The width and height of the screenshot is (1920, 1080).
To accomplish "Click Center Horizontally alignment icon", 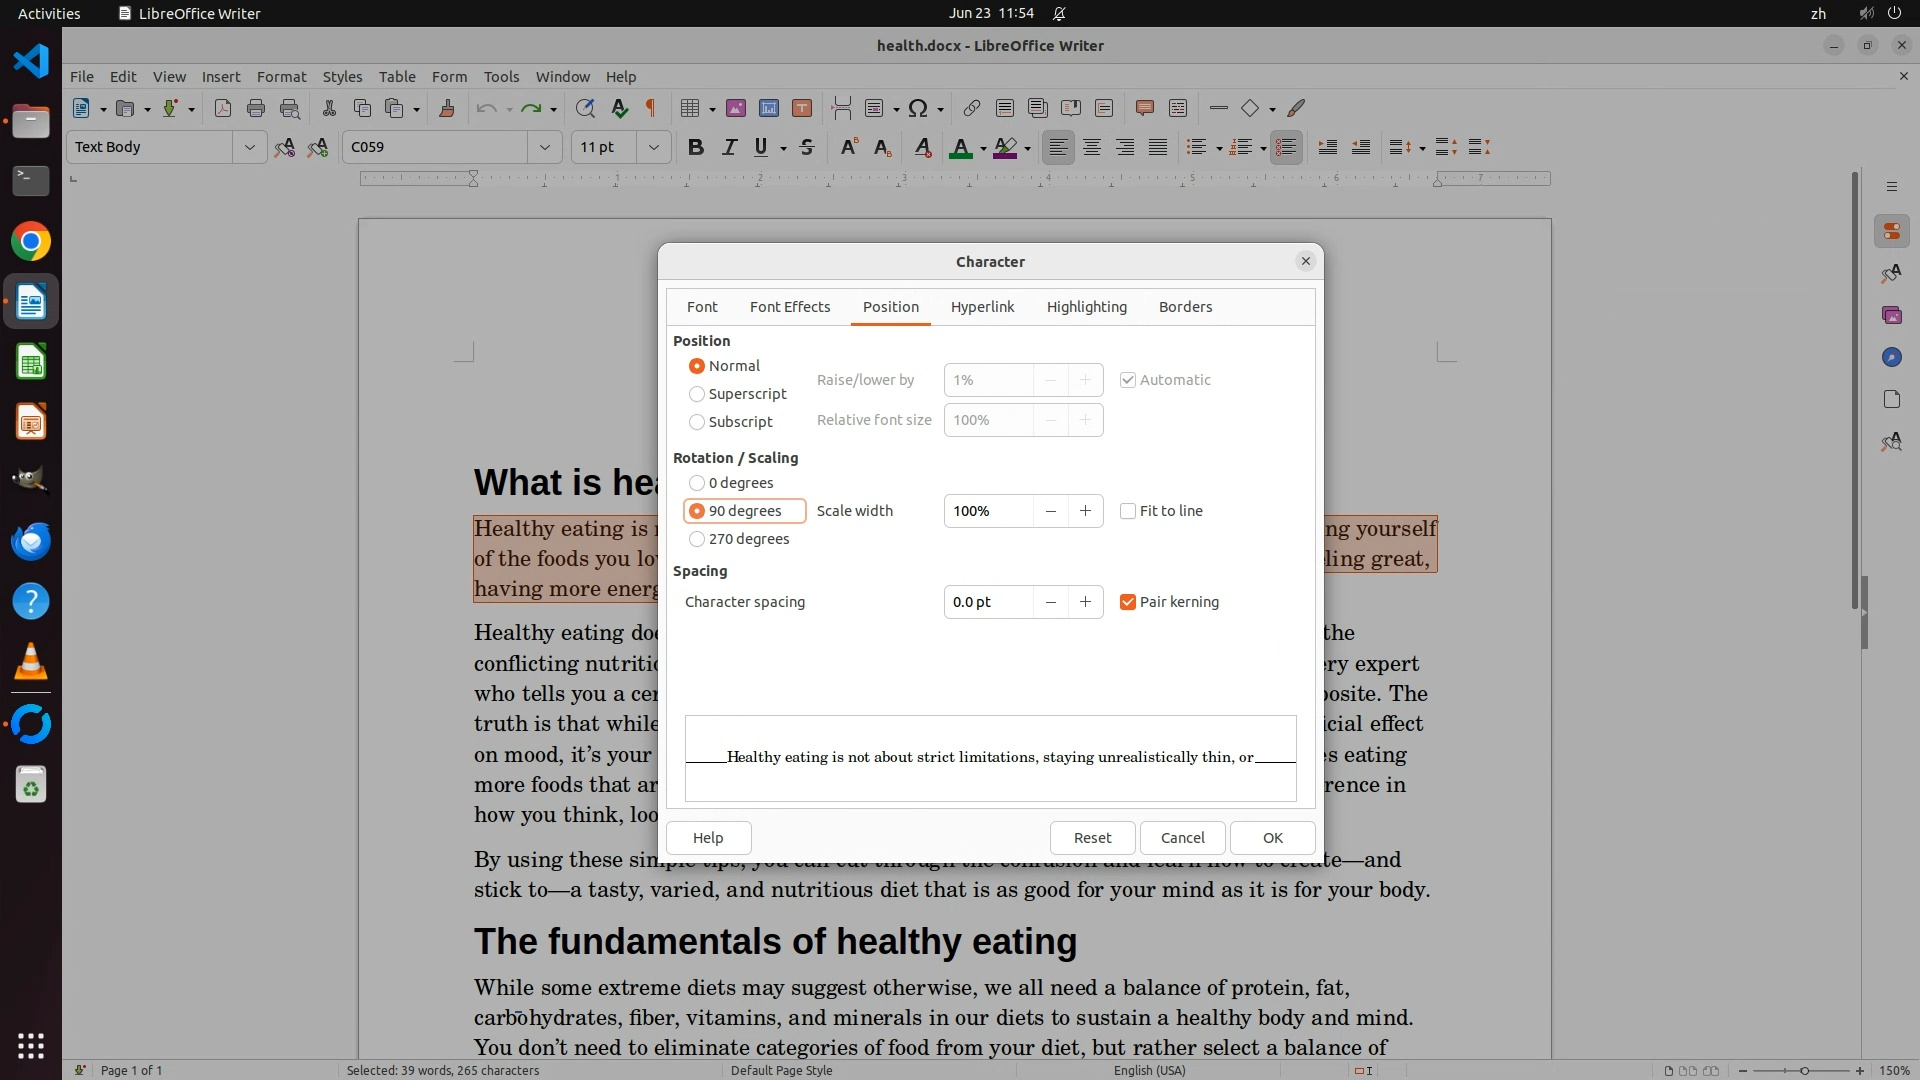I will coord(1092,148).
